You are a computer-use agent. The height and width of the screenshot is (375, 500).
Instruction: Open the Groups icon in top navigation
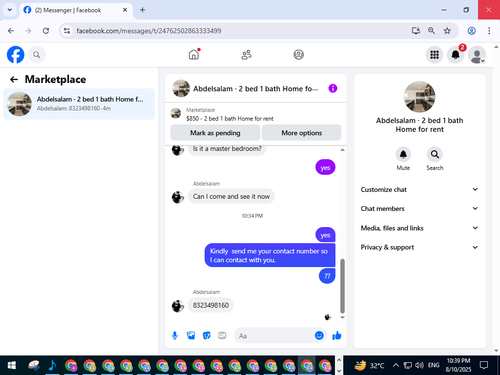298,55
